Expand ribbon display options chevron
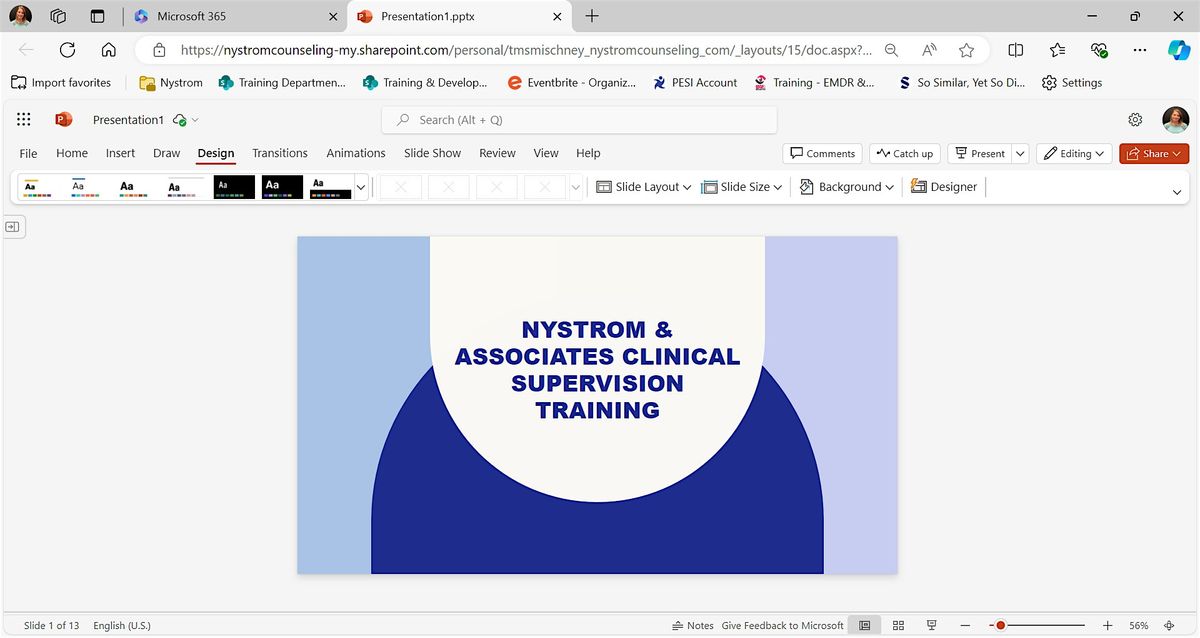The height and width of the screenshot is (638, 1200). (x=1177, y=192)
